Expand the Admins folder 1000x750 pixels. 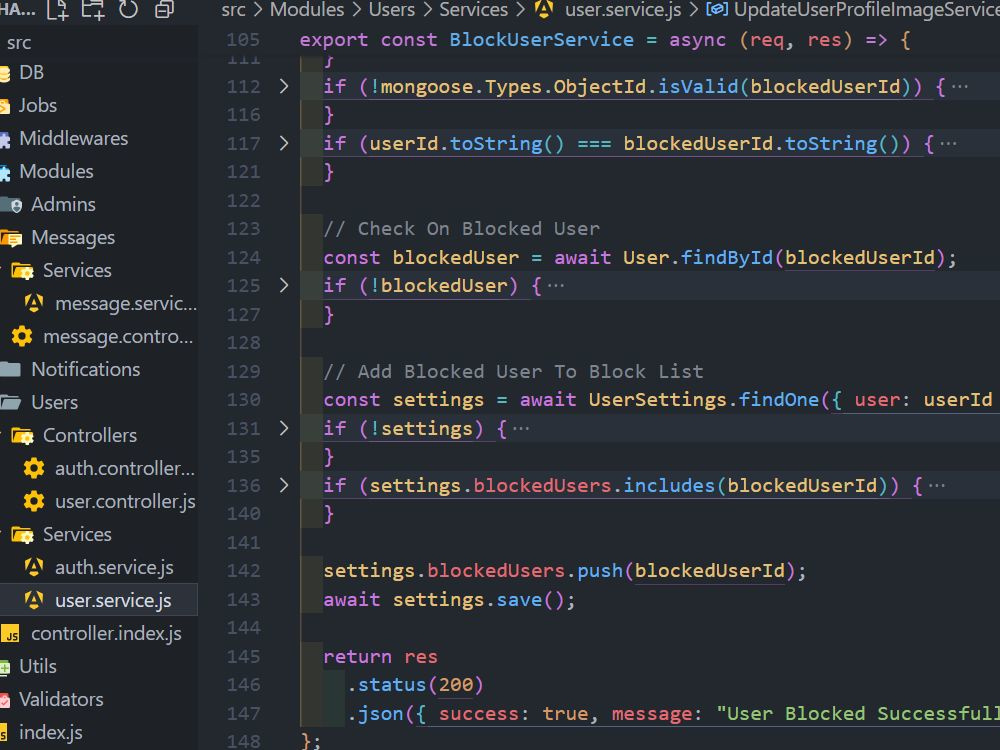[63, 205]
